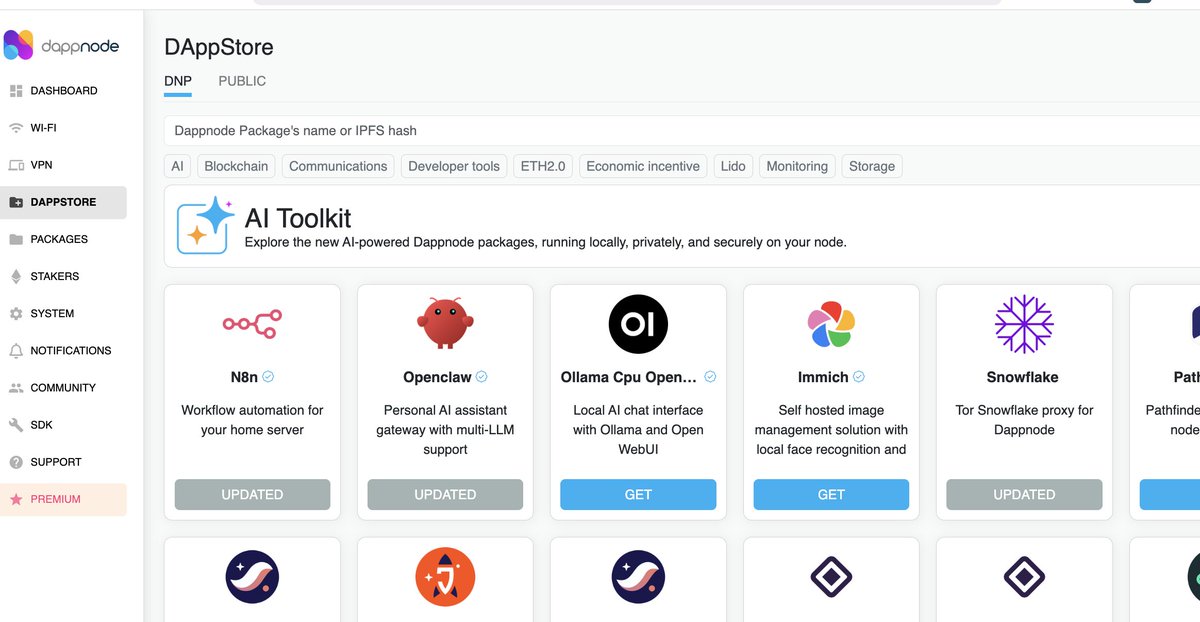Click the Dappnode logo
This screenshot has height=622, width=1200.
point(61,45)
